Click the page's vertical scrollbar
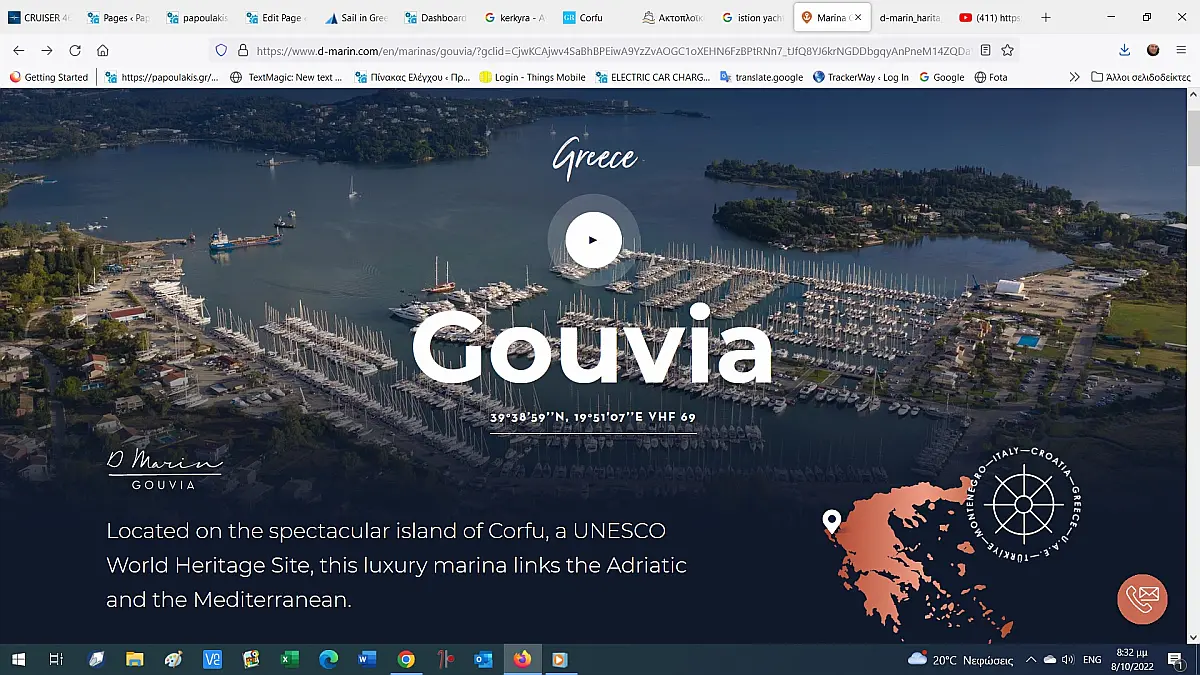1200x675 pixels. click(x=1192, y=140)
